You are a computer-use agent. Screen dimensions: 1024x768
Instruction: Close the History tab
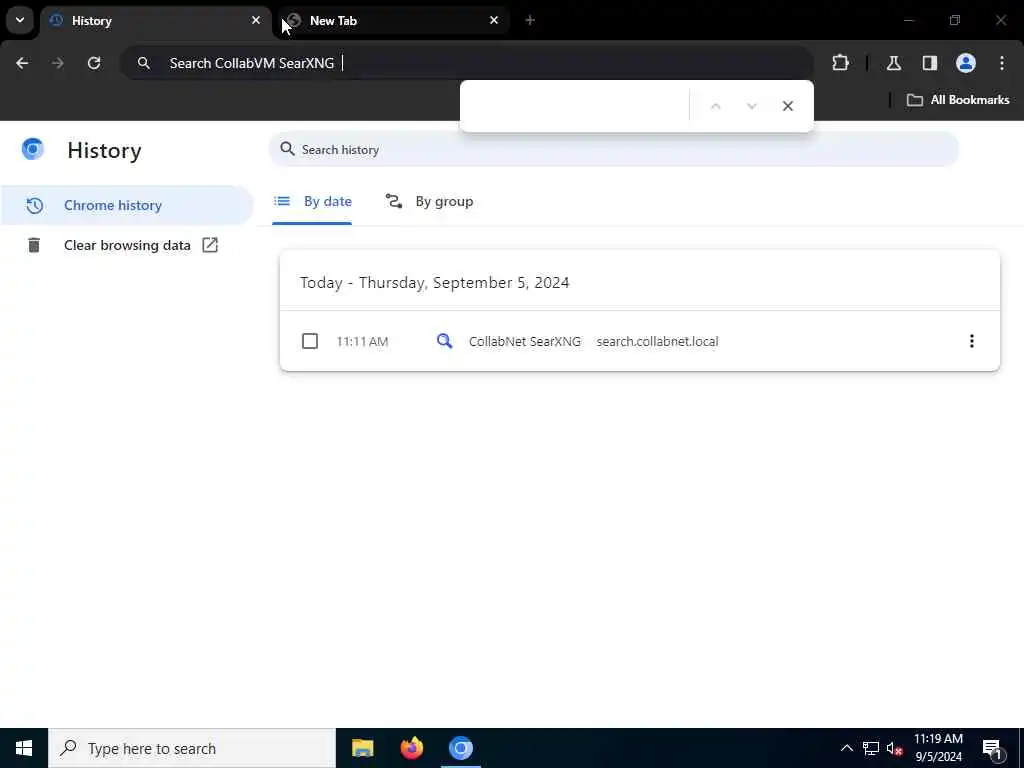pyautogui.click(x=256, y=21)
